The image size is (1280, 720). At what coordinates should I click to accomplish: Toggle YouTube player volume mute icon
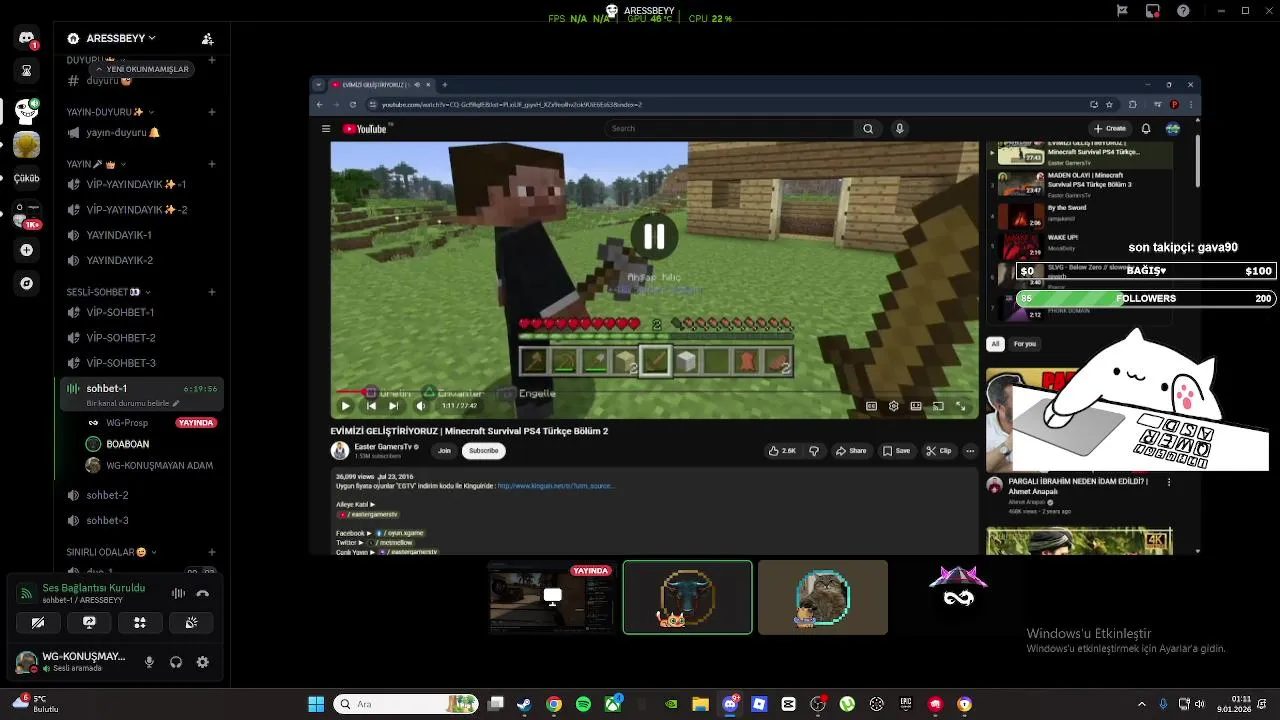click(420, 406)
